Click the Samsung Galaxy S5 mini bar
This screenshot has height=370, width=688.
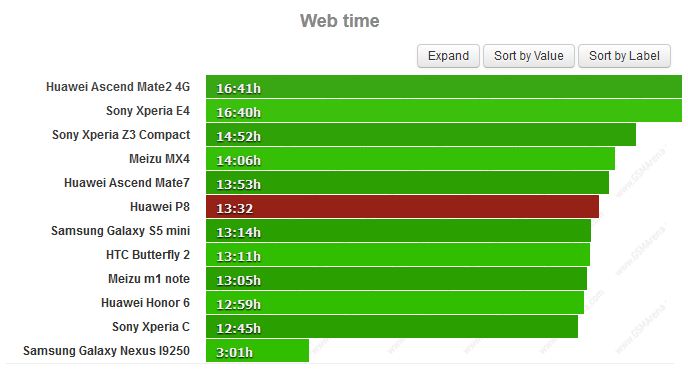pos(398,230)
